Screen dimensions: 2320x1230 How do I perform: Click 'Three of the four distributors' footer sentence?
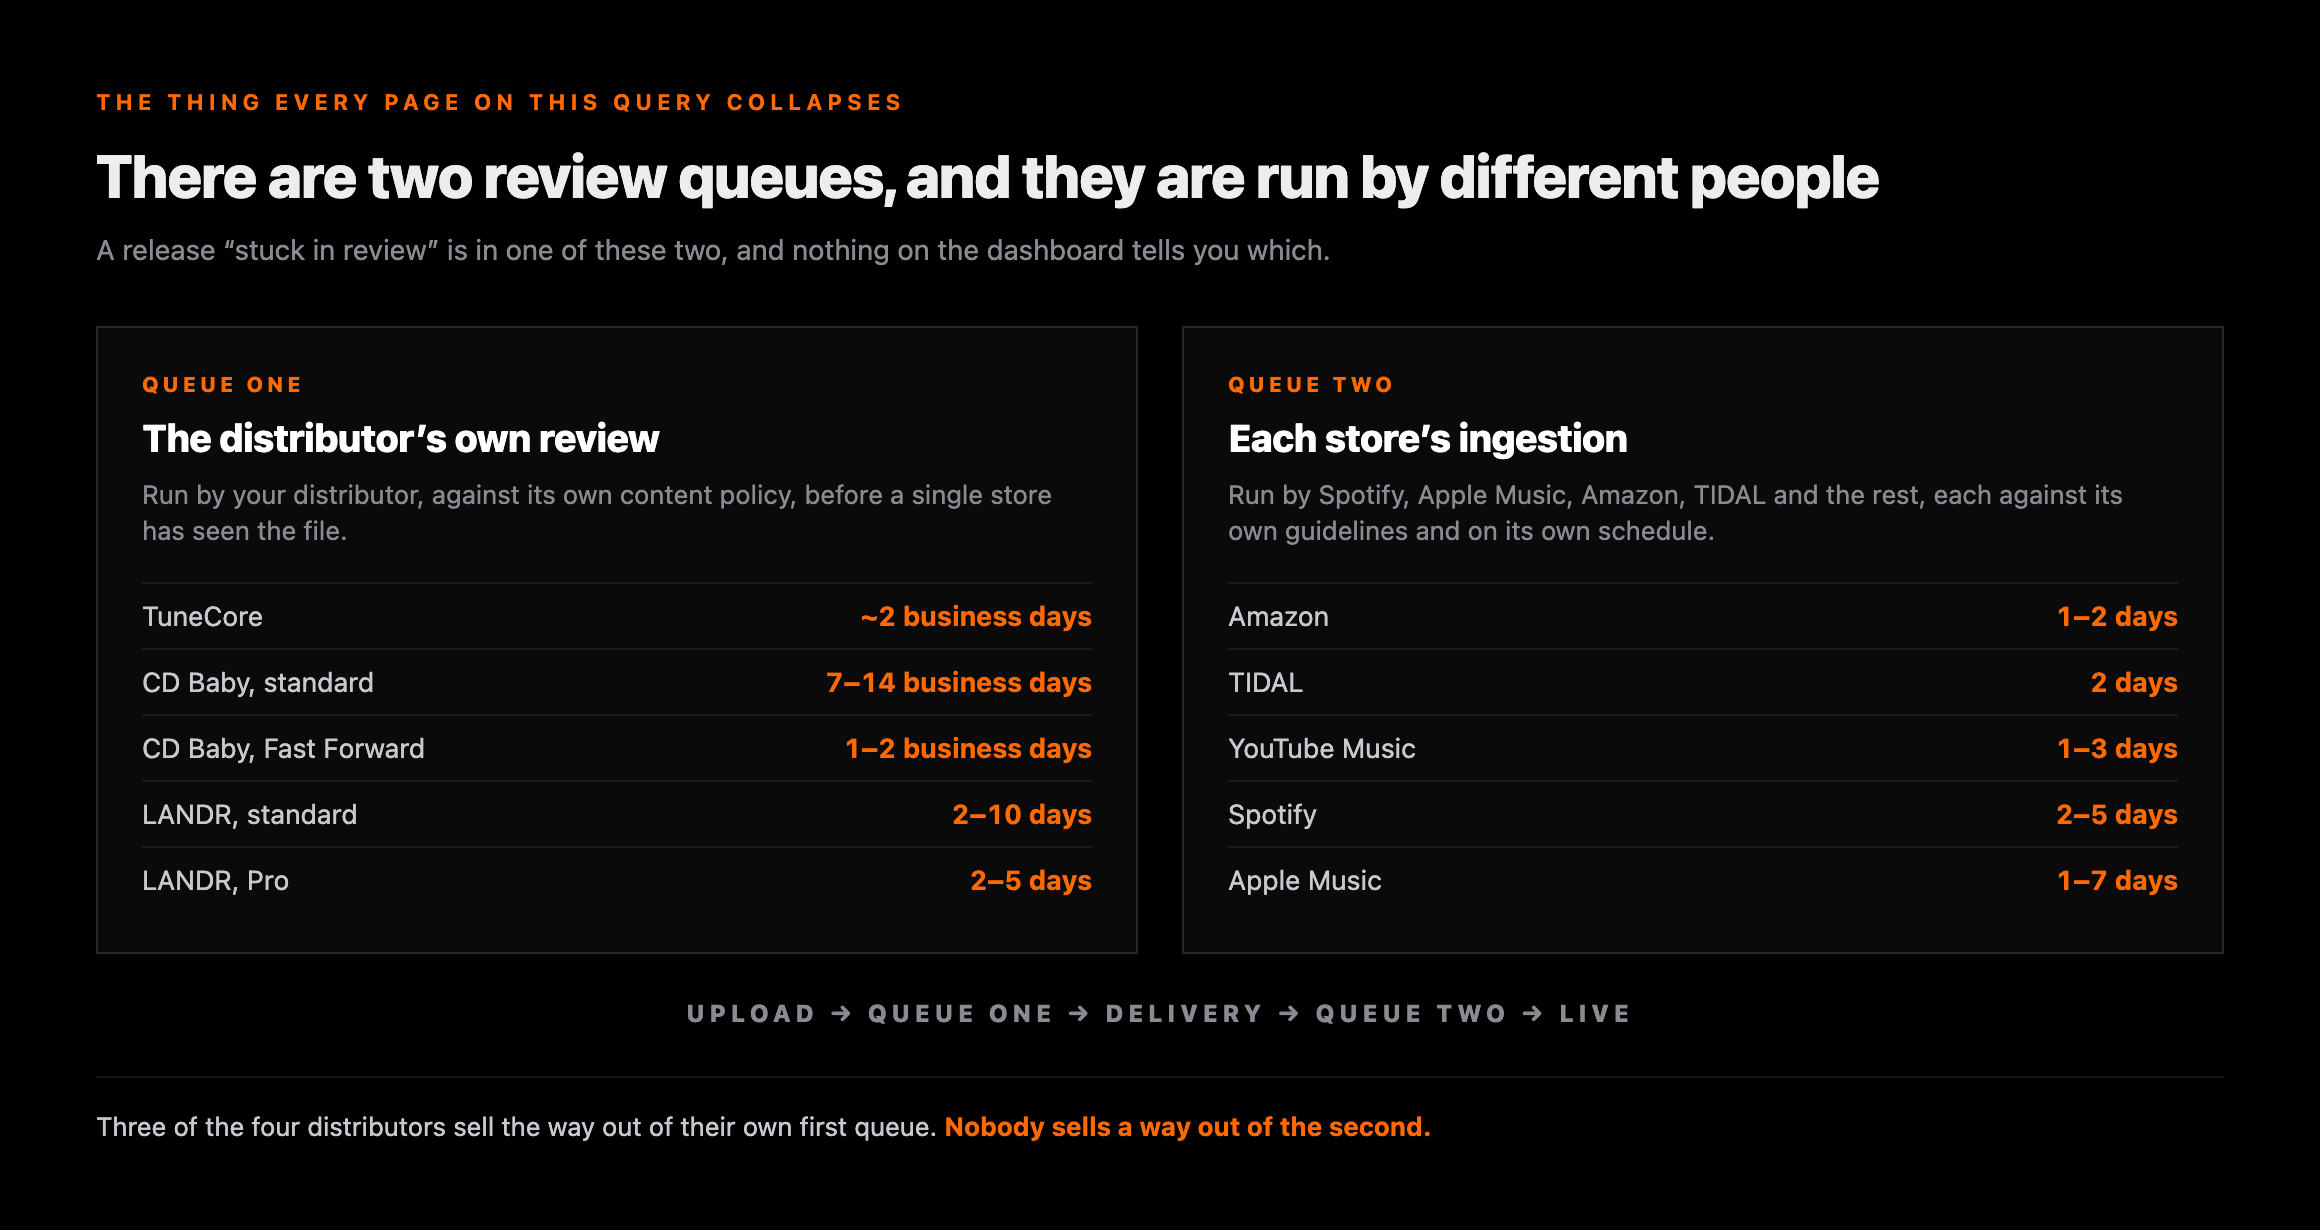516,1127
